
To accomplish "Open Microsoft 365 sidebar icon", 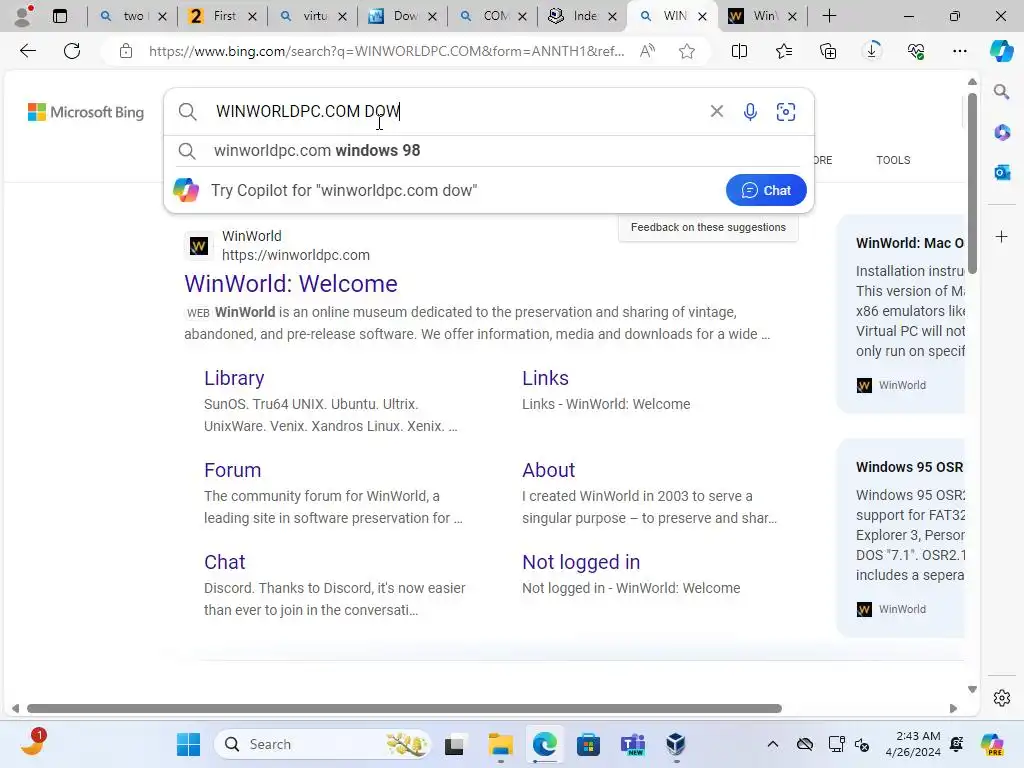I will click(x=1002, y=133).
